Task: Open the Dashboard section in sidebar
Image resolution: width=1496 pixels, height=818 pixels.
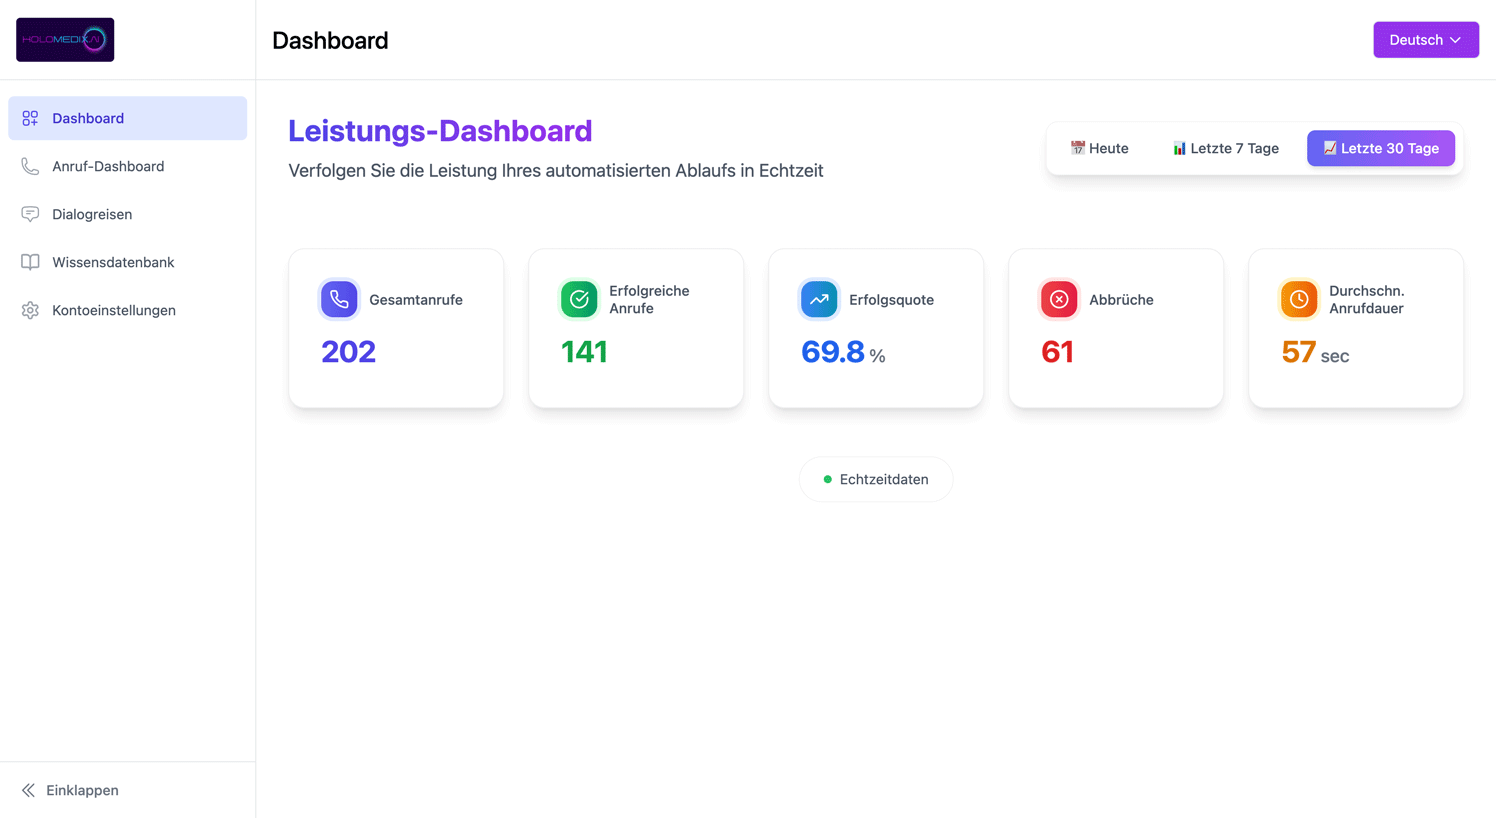Action: [x=88, y=118]
